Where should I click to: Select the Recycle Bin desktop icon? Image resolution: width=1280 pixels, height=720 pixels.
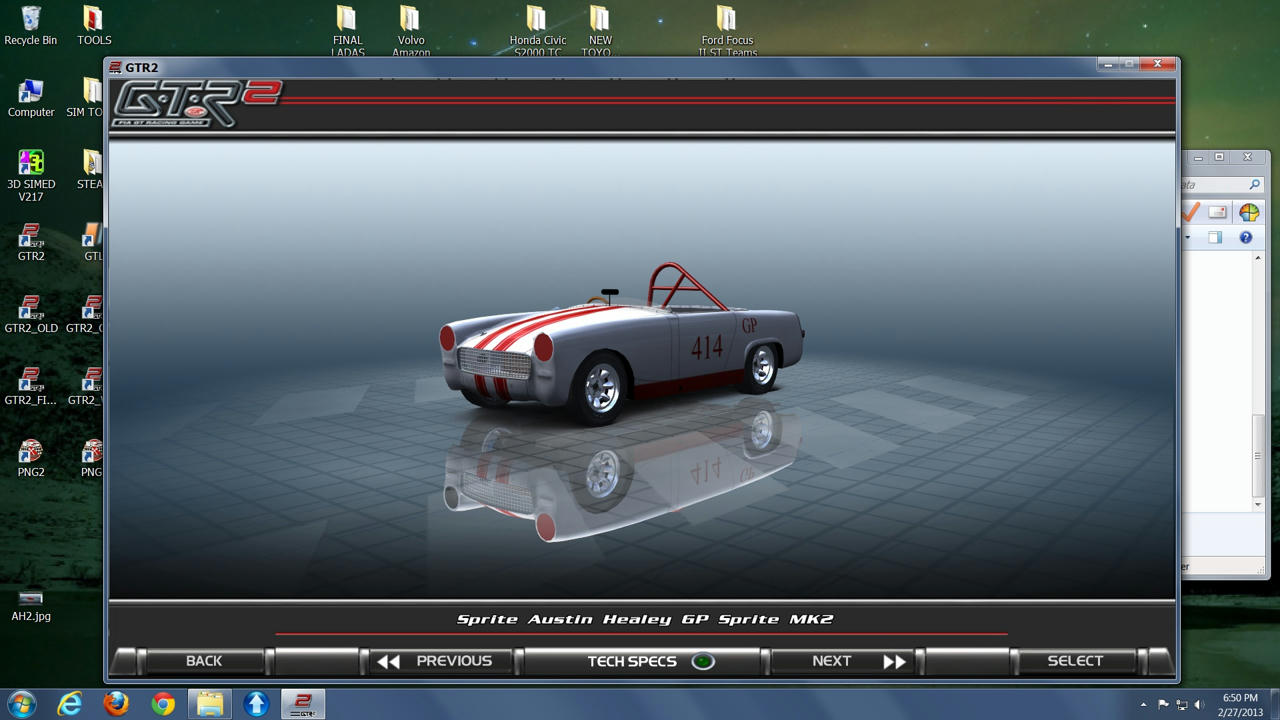[x=31, y=26]
